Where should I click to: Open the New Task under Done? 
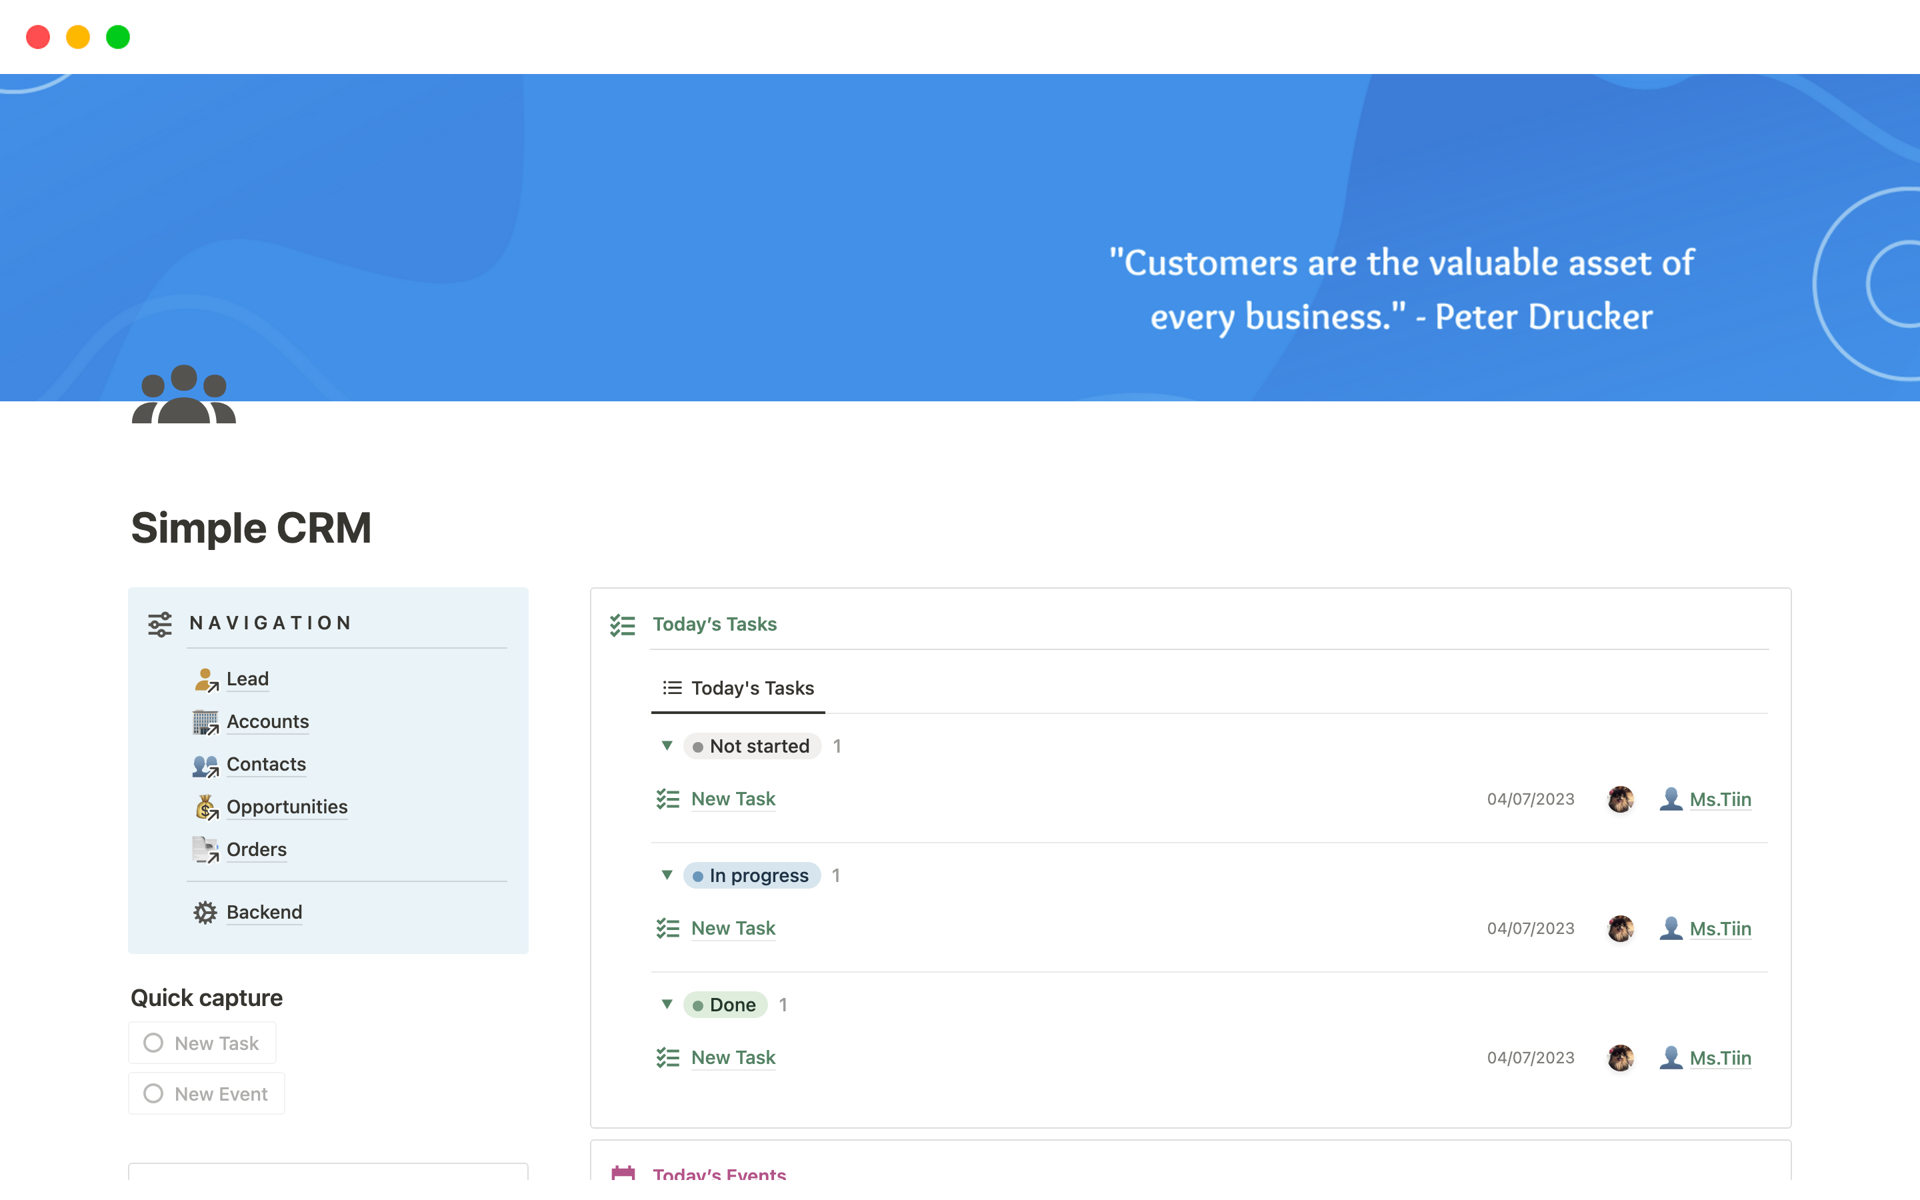733,1057
